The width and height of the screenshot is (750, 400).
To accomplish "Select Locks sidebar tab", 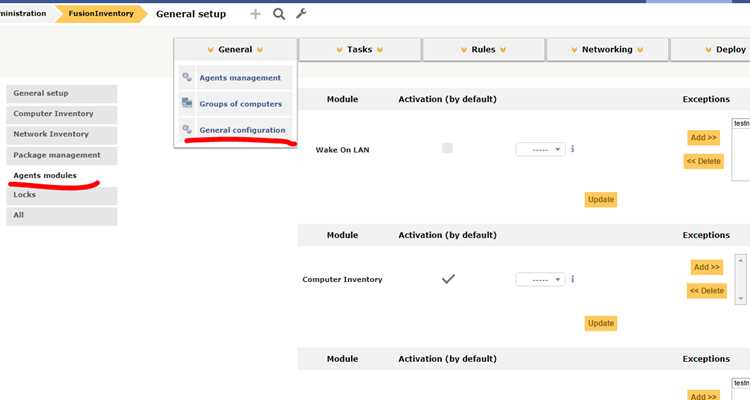I will tap(62, 195).
